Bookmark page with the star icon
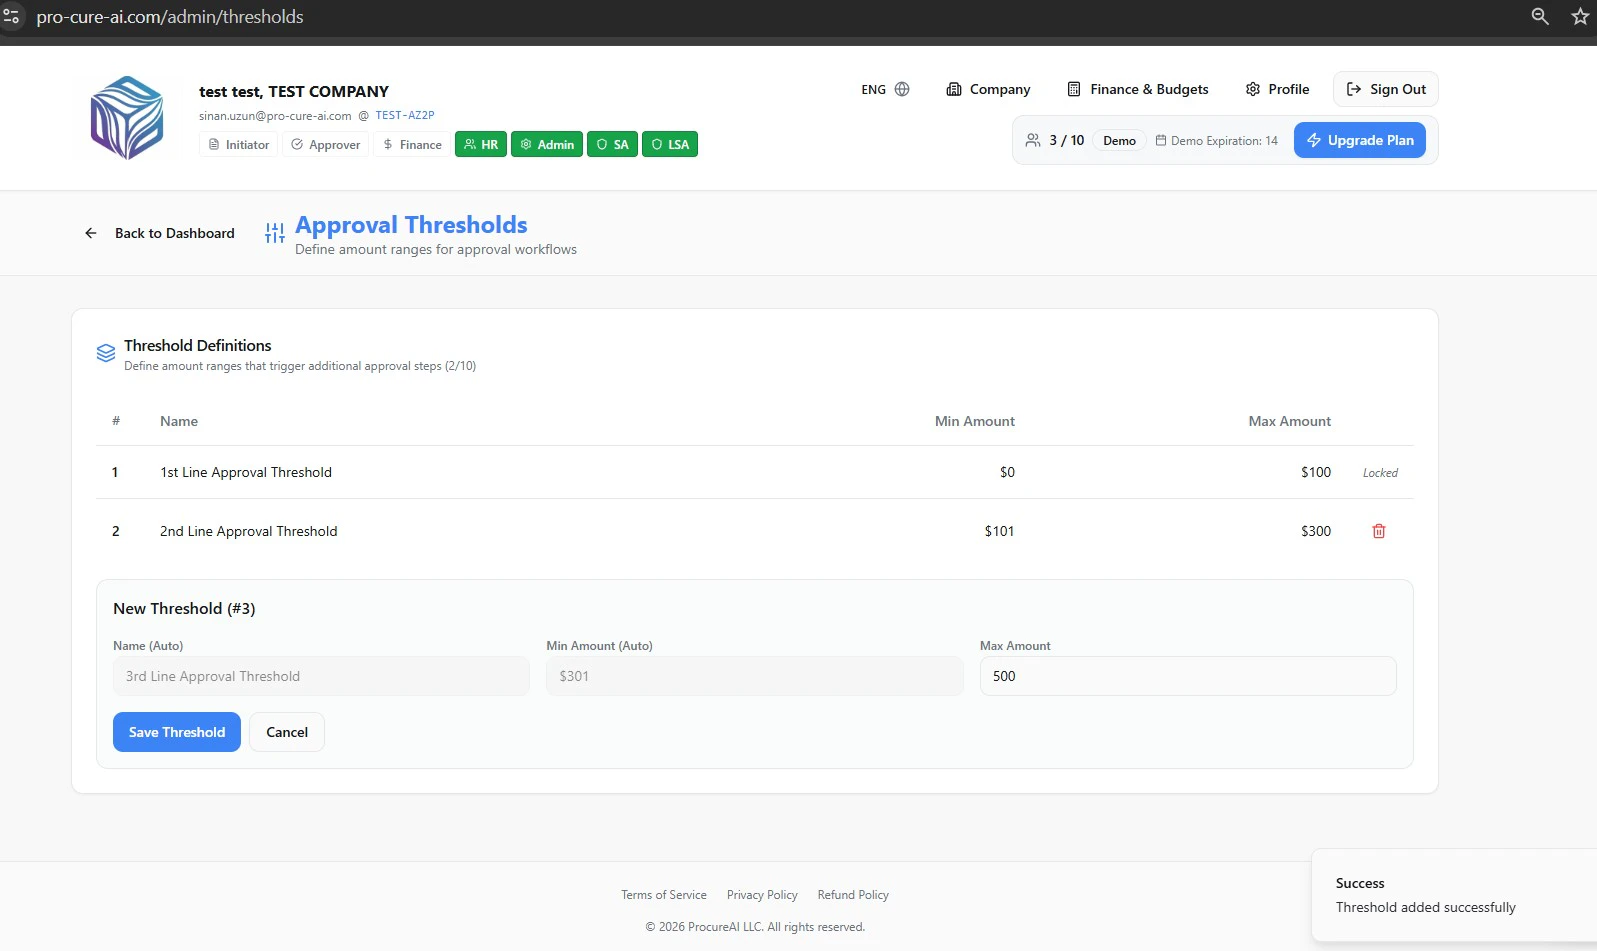The image size is (1597, 951). tap(1580, 16)
